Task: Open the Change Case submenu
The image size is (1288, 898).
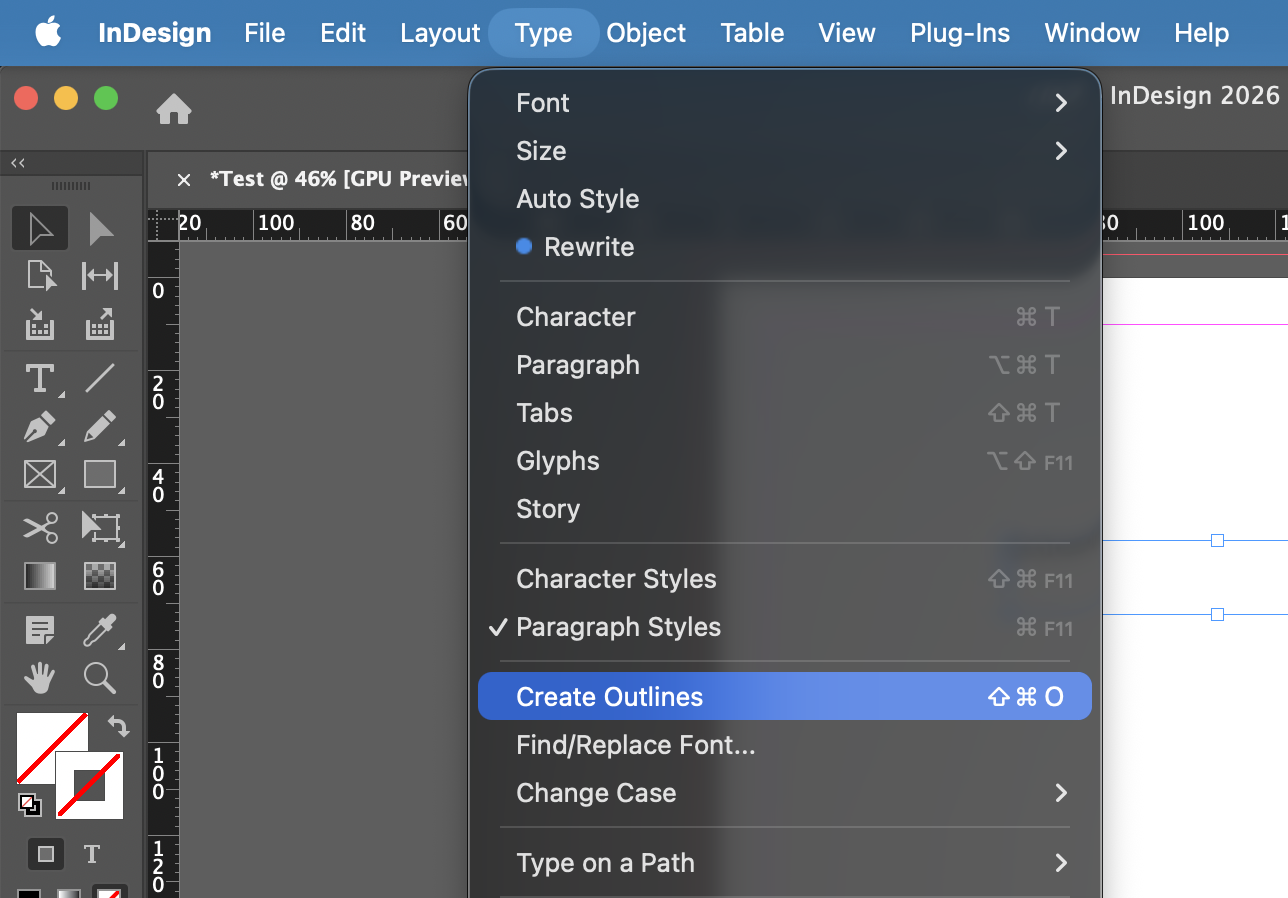Action: point(785,793)
